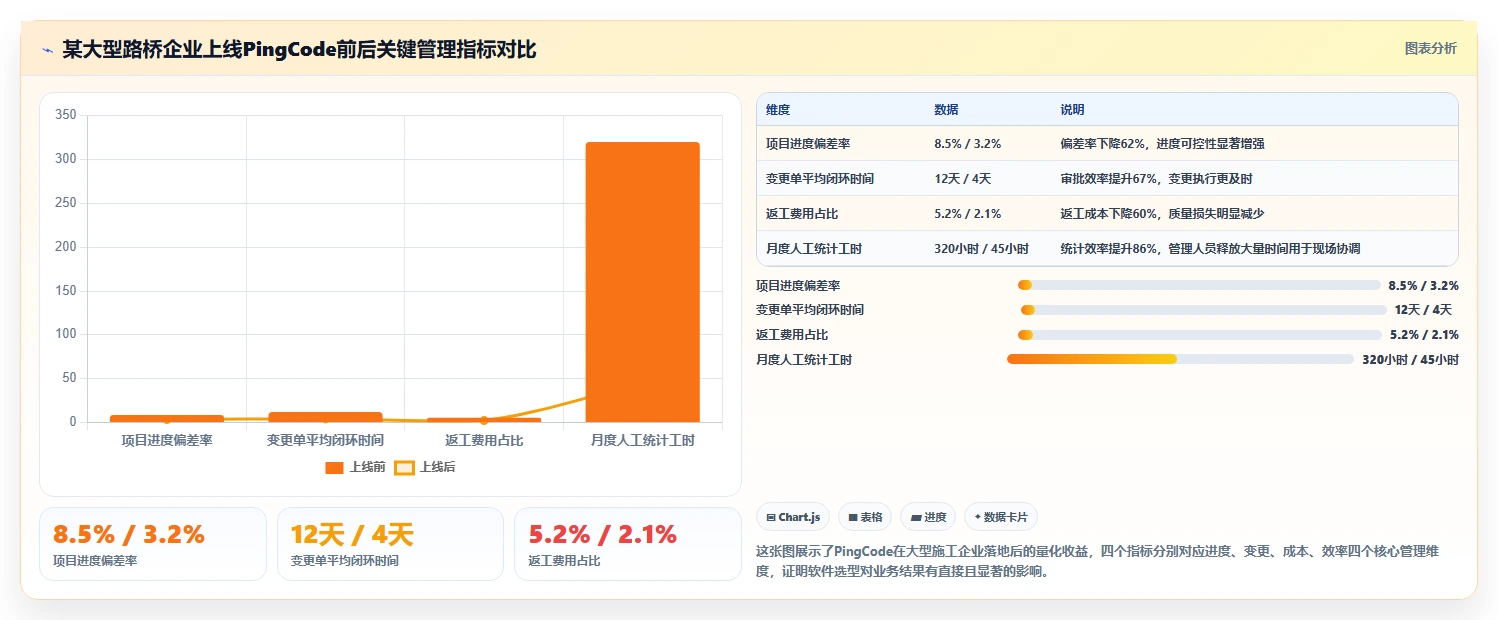Open the 8.5% / 3.2% data card
The width and height of the screenshot is (1498, 620).
[153, 544]
